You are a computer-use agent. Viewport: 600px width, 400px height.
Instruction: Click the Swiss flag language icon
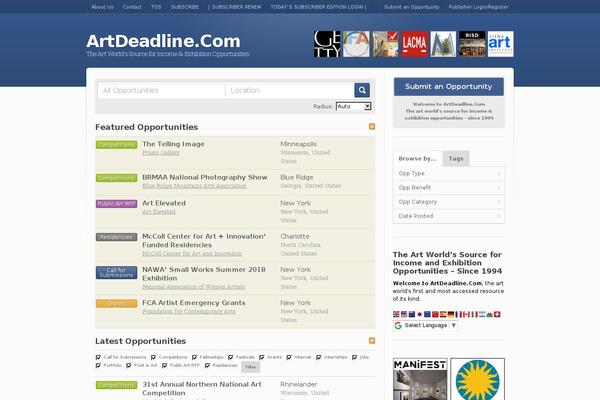tap(497, 314)
